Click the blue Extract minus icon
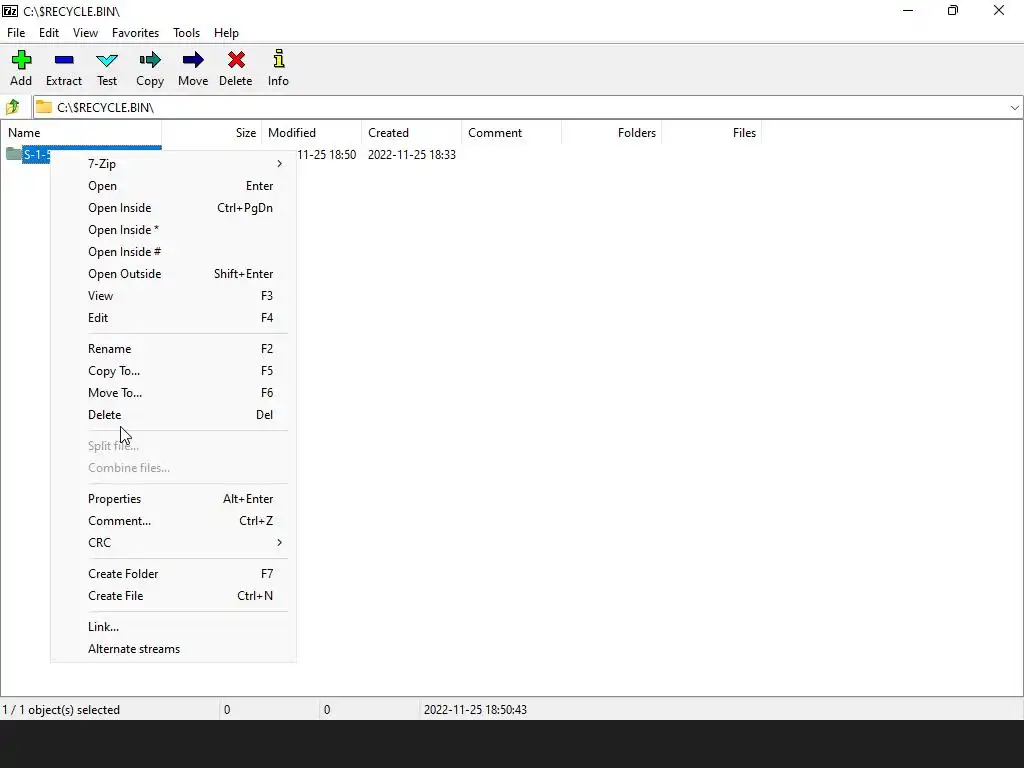The width and height of the screenshot is (1024, 768). [x=64, y=60]
